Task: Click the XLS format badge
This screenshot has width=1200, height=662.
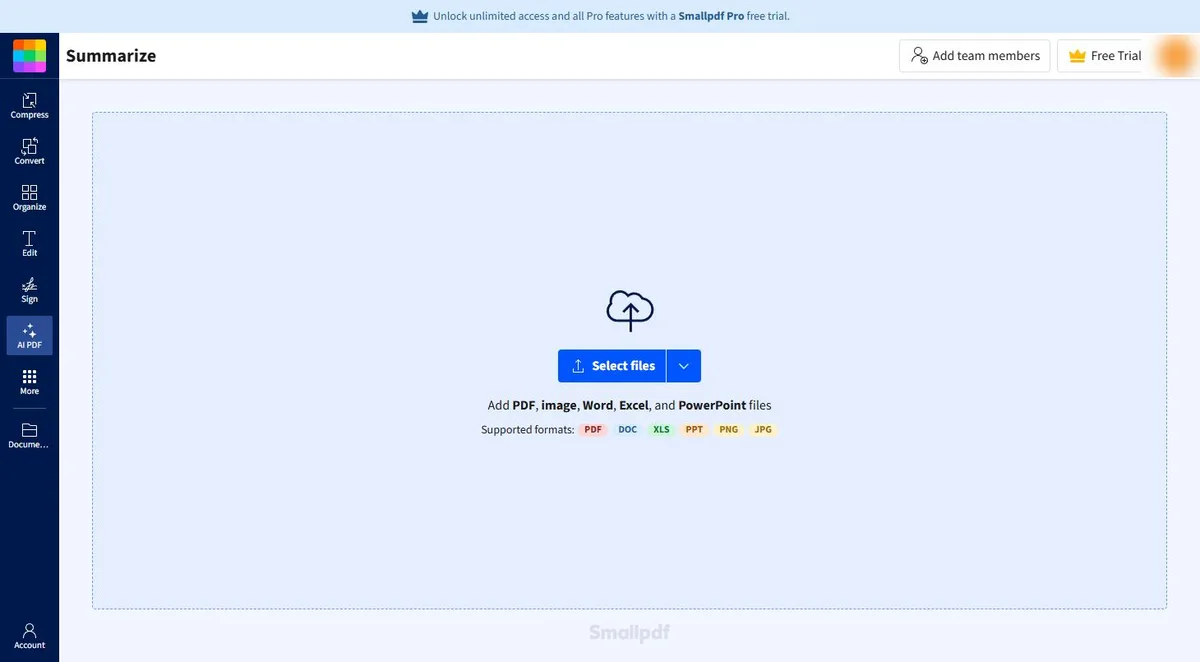Action: point(661,430)
